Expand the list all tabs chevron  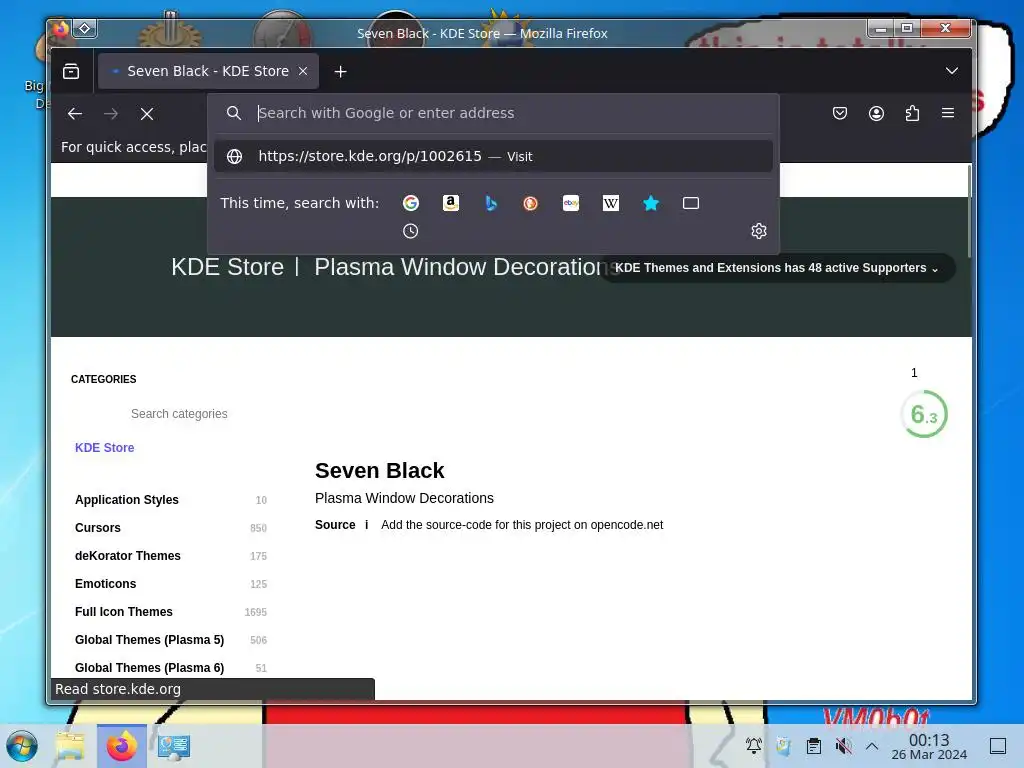[x=952, y=71]
